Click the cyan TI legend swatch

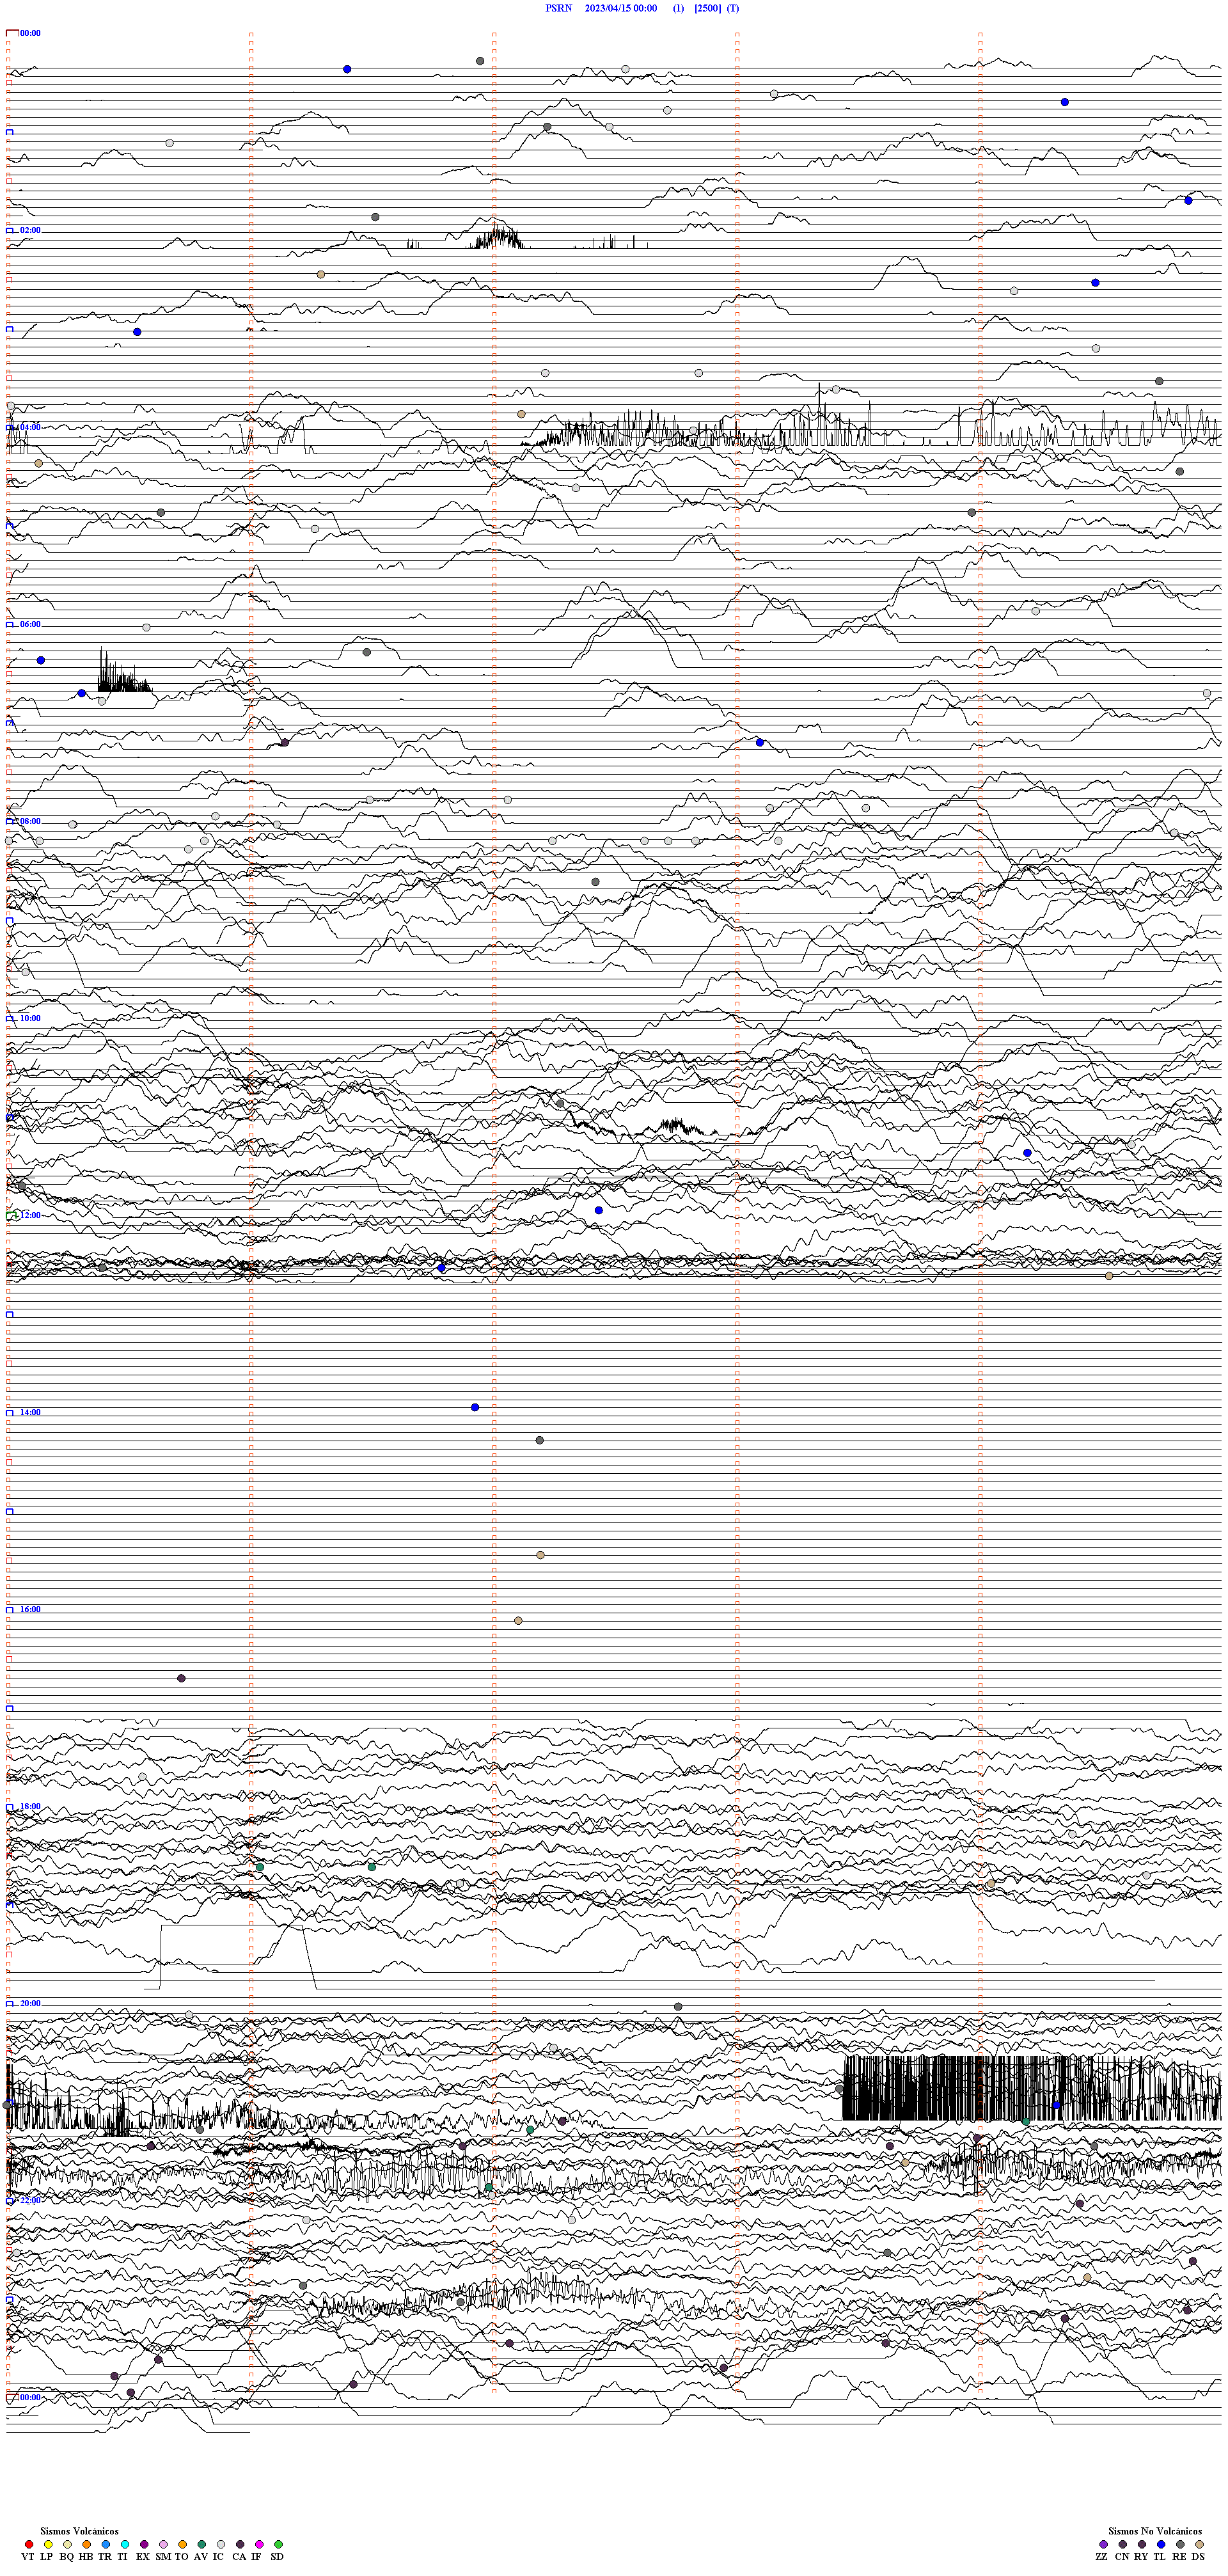click(124, 2544)
